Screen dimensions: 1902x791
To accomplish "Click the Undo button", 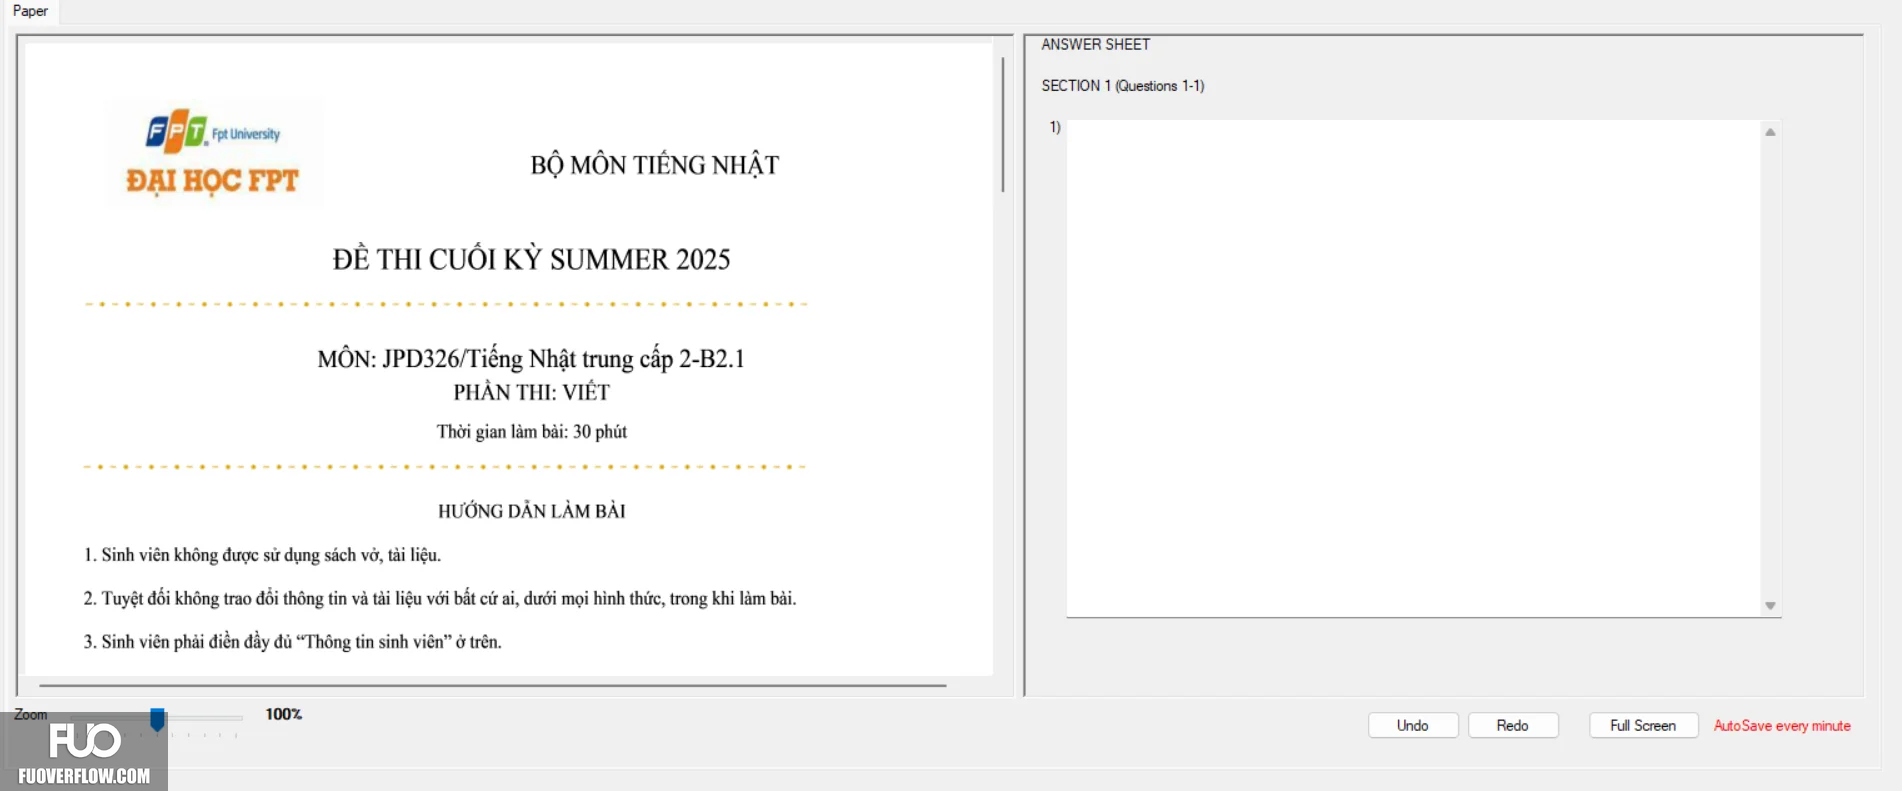I will tap(1412, 725).
